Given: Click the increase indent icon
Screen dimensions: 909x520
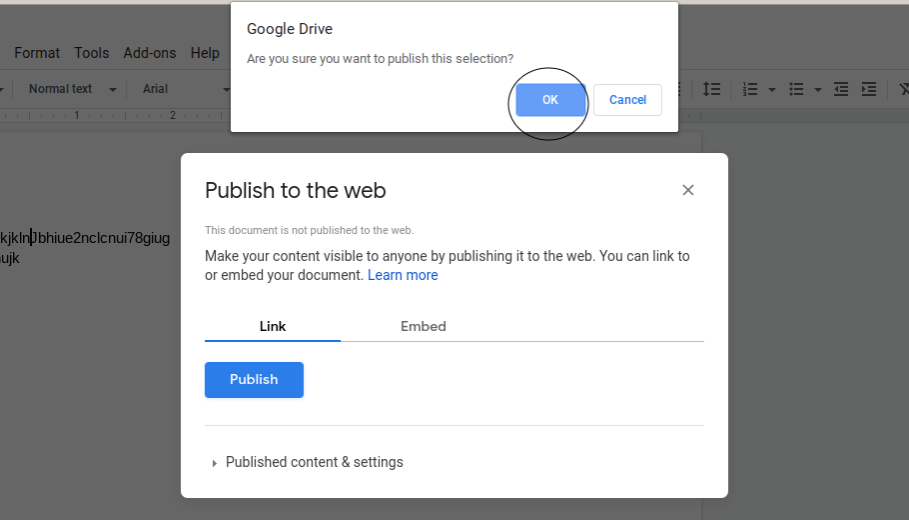Looking at the screenshot, I should (869, 89).
